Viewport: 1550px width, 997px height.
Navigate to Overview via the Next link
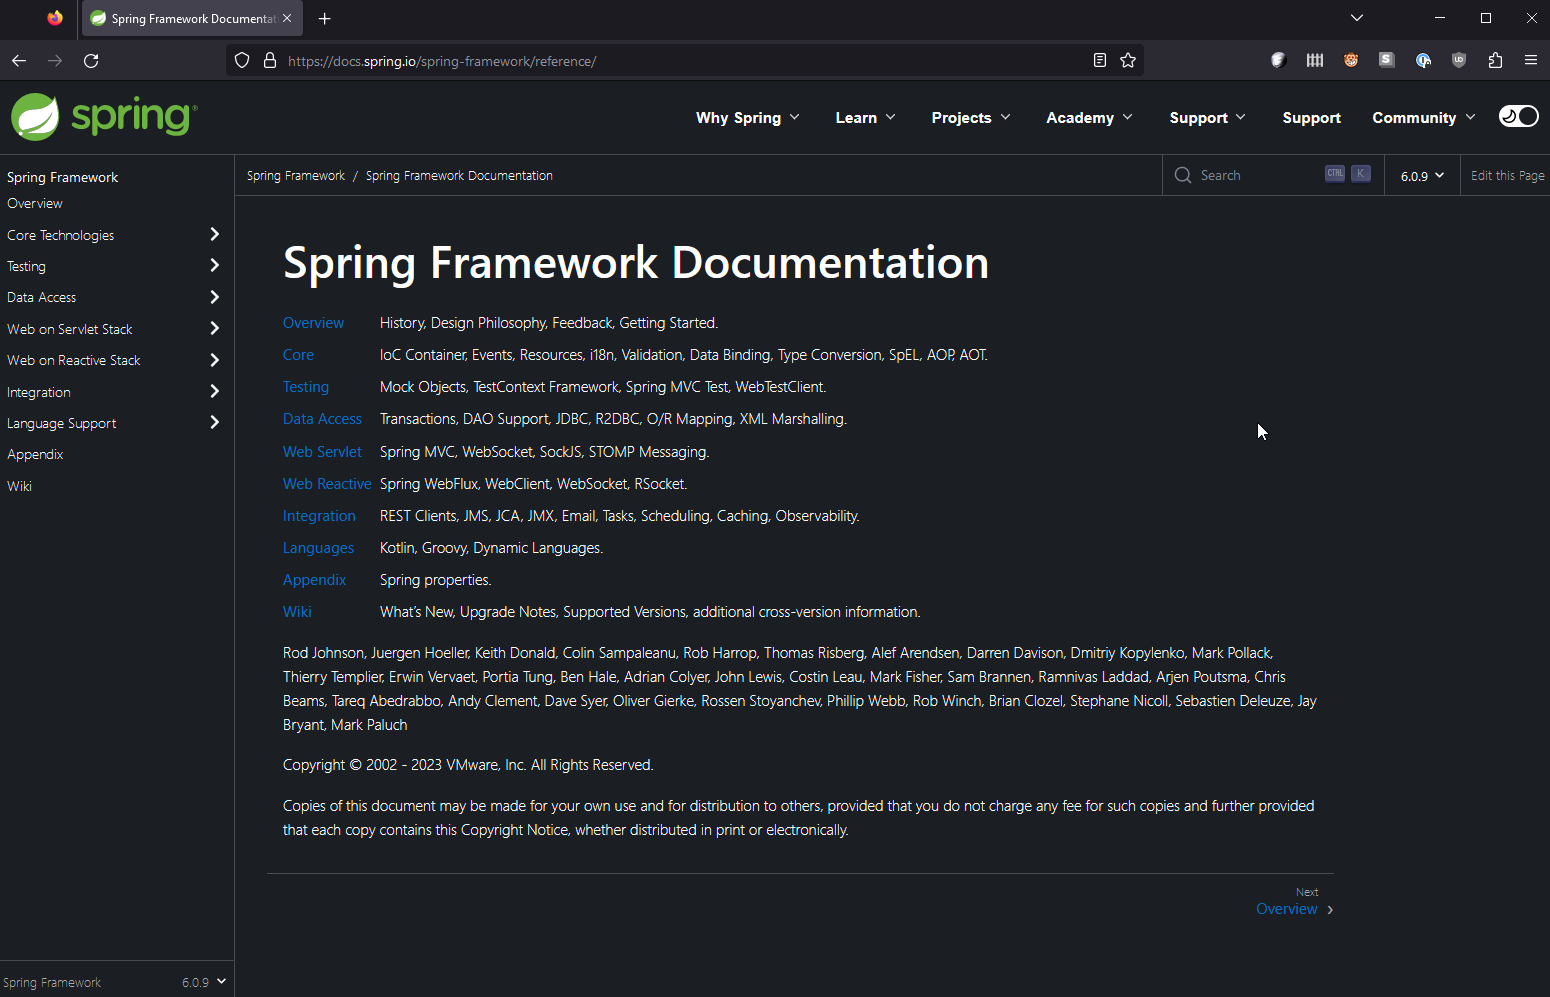coord(1287,908)
